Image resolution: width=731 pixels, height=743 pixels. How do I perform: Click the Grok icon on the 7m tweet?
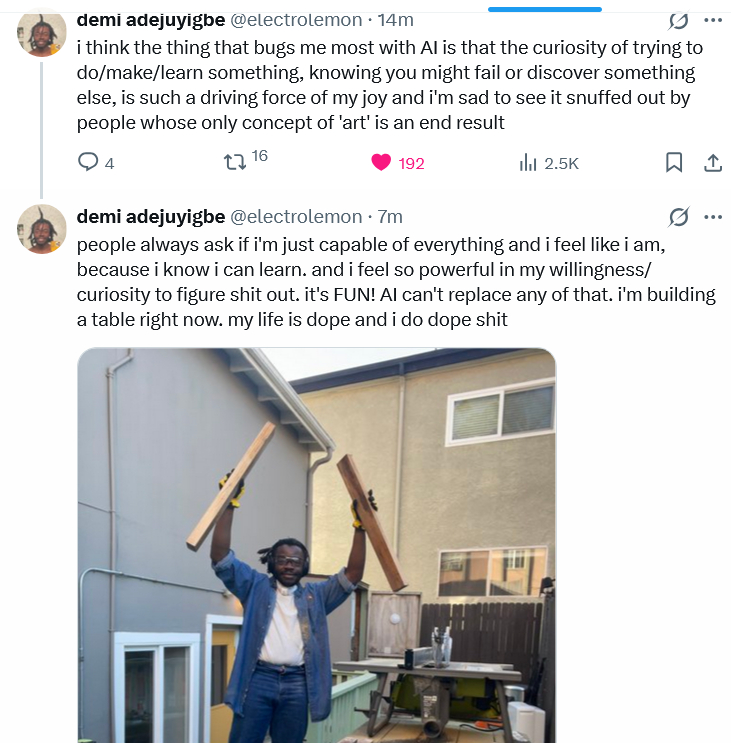click(679, 216)
